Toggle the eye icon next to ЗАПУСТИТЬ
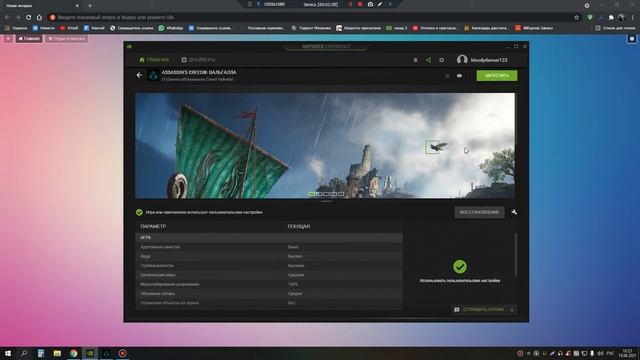 coord(459,76)
